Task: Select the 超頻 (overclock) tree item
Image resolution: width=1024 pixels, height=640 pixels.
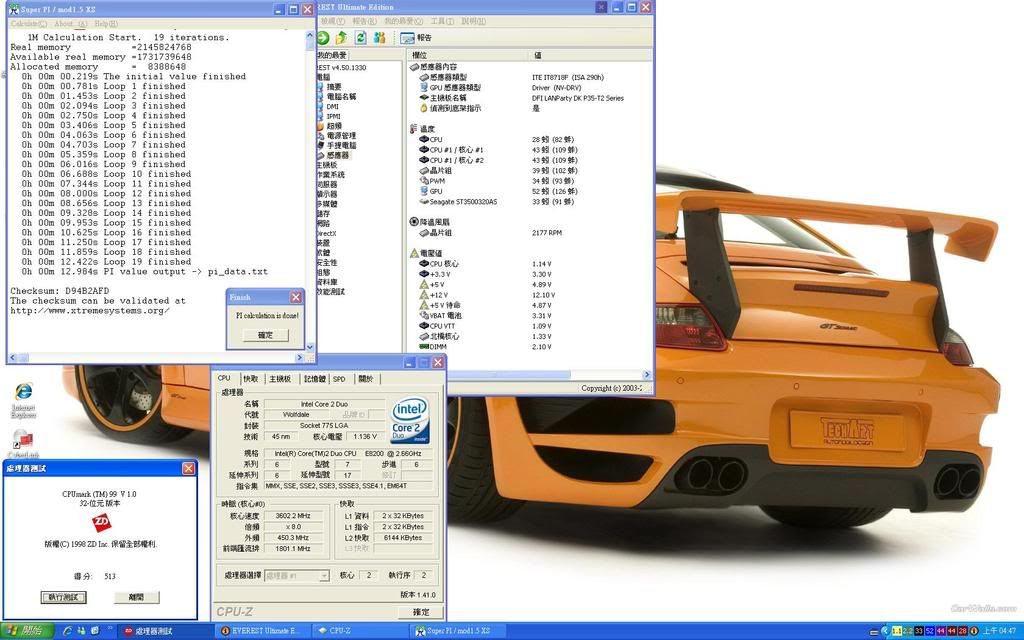Action: click(x=333, y=126)
